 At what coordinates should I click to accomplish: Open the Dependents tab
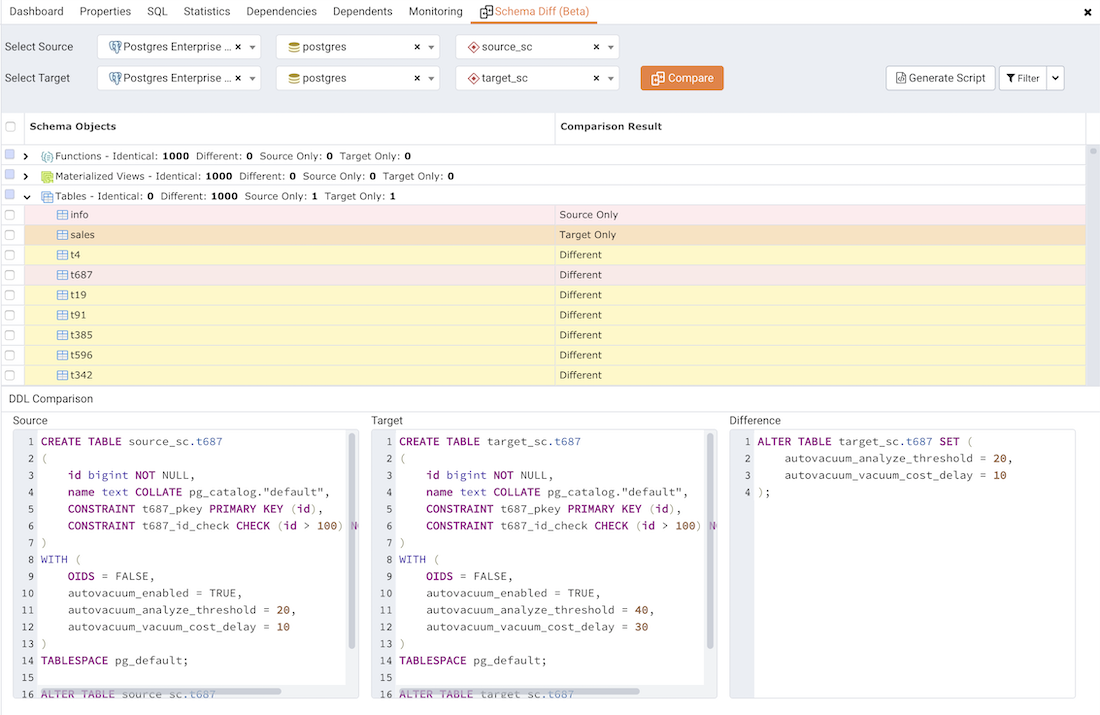click(363, 12)
